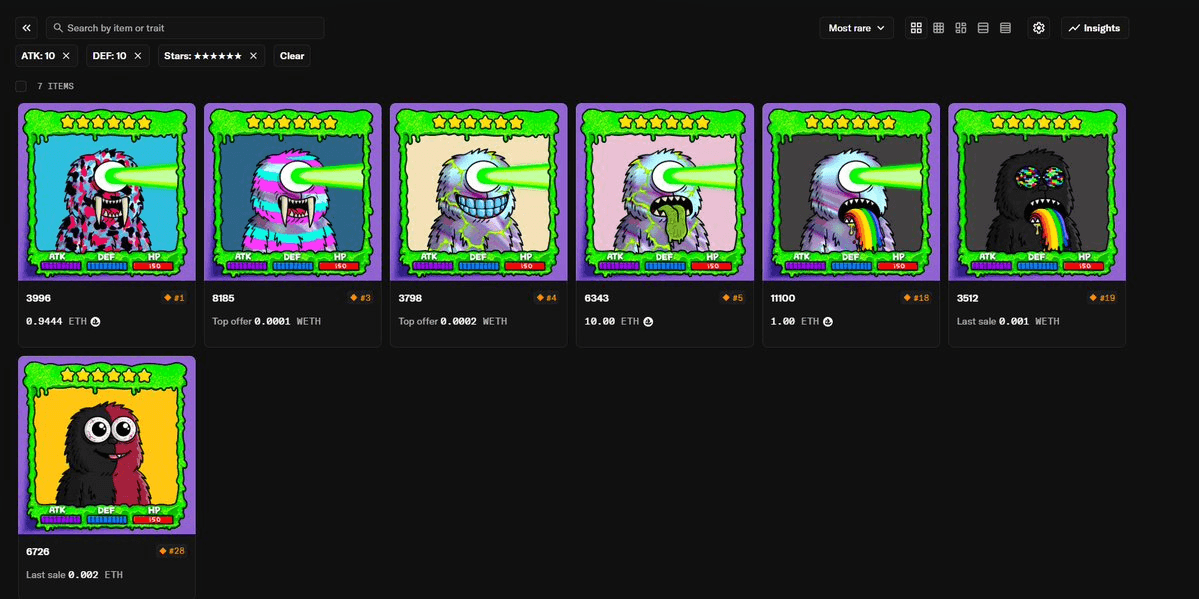Click rarity rank #3 badge on item 8185
The height and width of the screenshot is (599, 1199).
pyautogui.click(x=360, y=298)
